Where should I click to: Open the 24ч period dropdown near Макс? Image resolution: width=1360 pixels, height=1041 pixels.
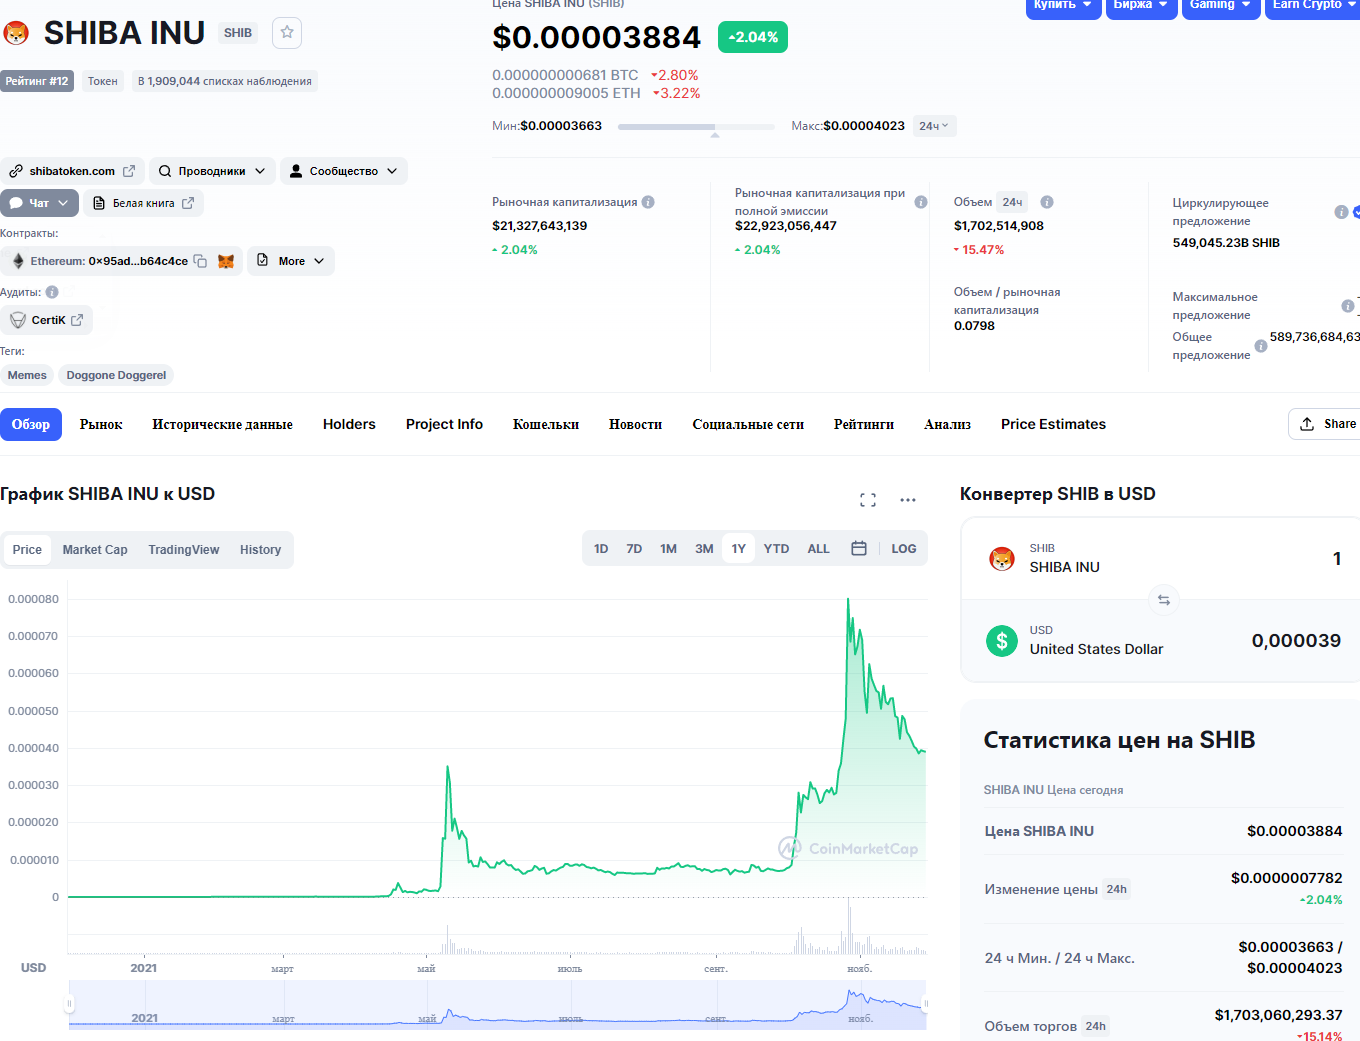pos(934,126)
